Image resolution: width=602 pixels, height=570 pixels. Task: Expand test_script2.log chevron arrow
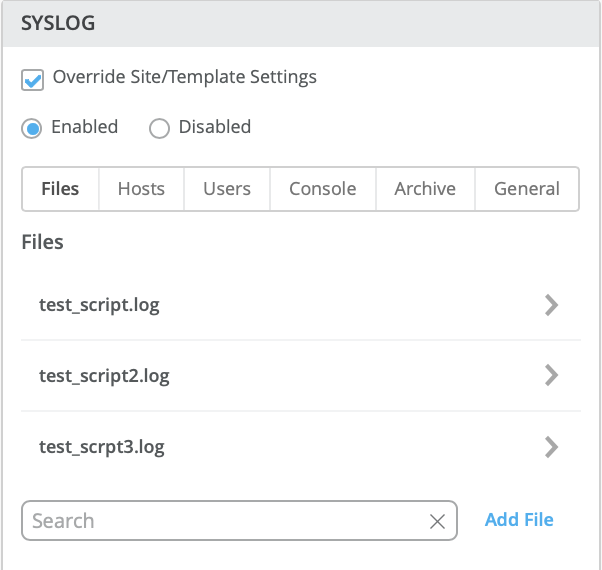tap(551, 375)
